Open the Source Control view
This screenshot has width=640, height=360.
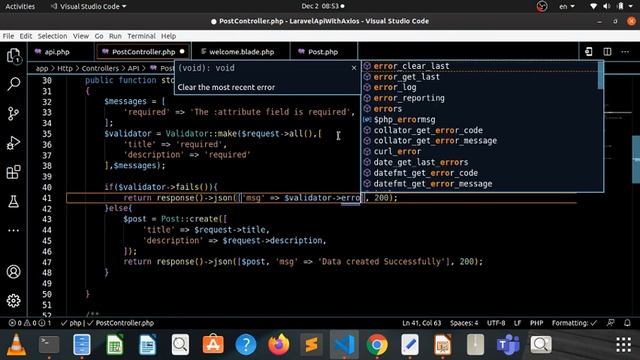[13, 113]
